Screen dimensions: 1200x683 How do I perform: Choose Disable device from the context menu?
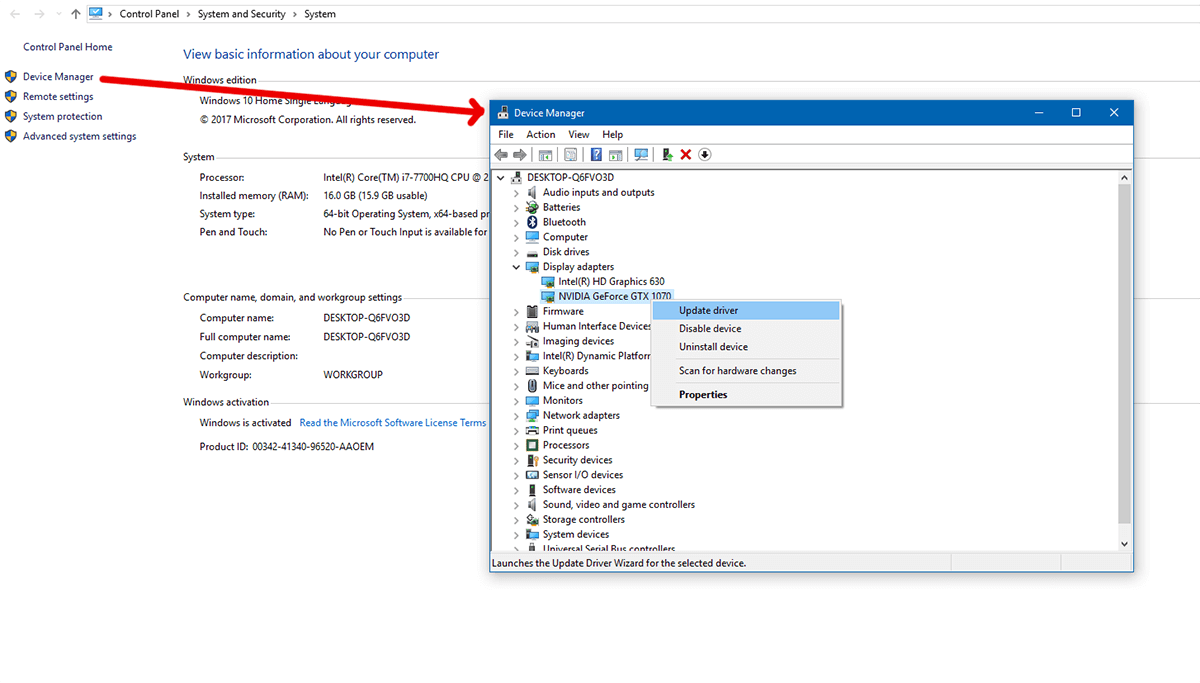(x=746, y=329)
